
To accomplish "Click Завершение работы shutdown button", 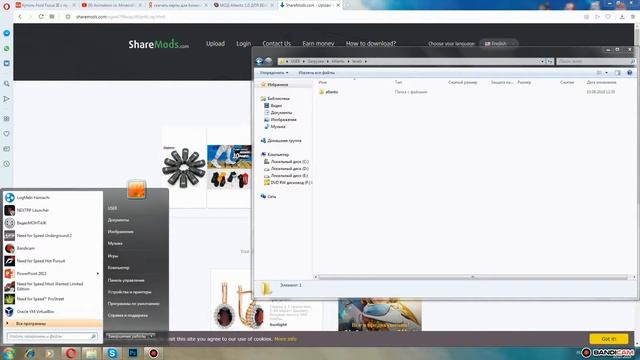I will point(127,336).
